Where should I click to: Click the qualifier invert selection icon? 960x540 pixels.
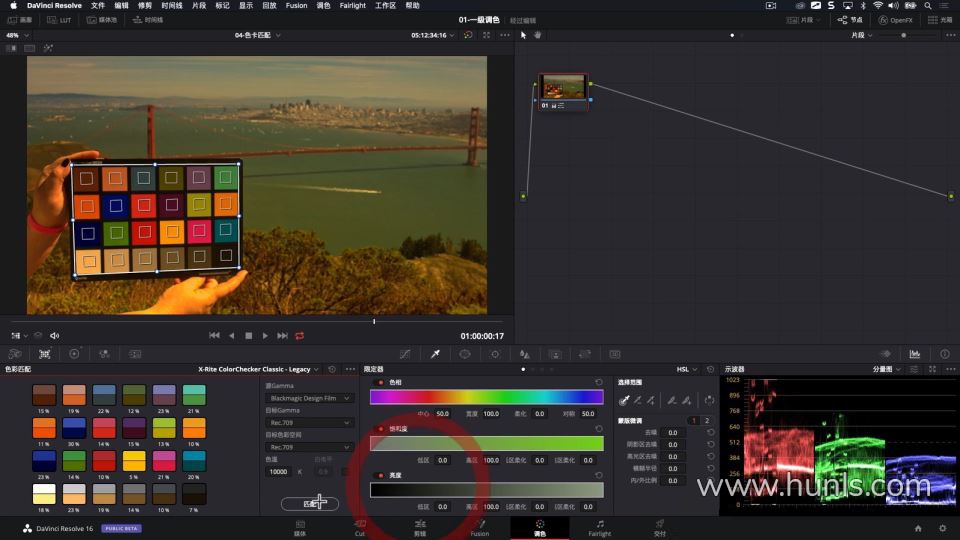point(709,400)
